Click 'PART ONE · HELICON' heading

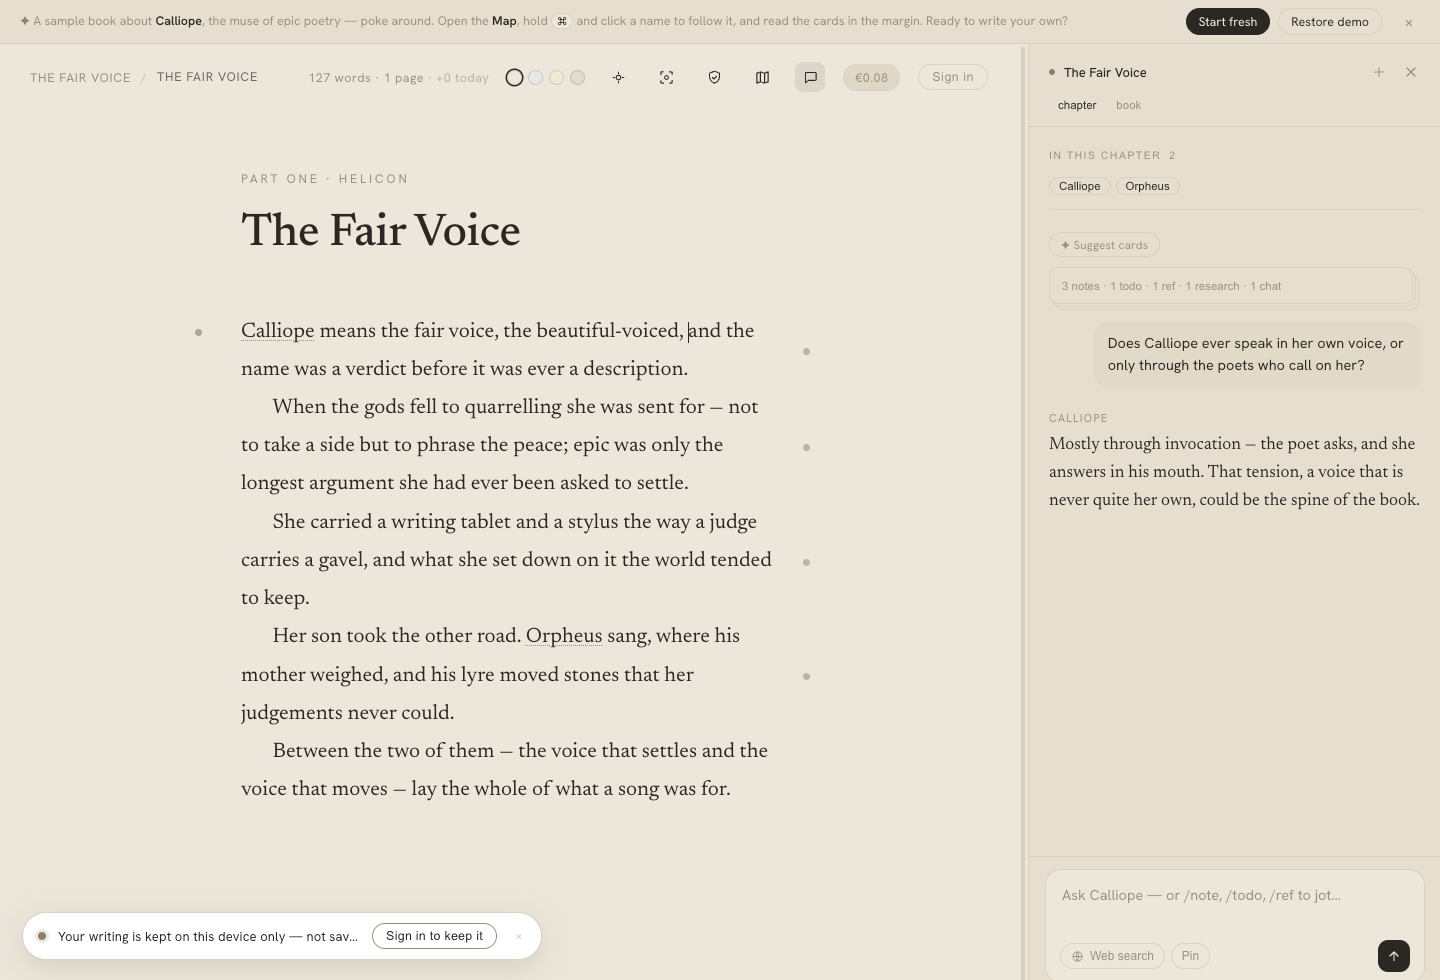coord(325,179)
